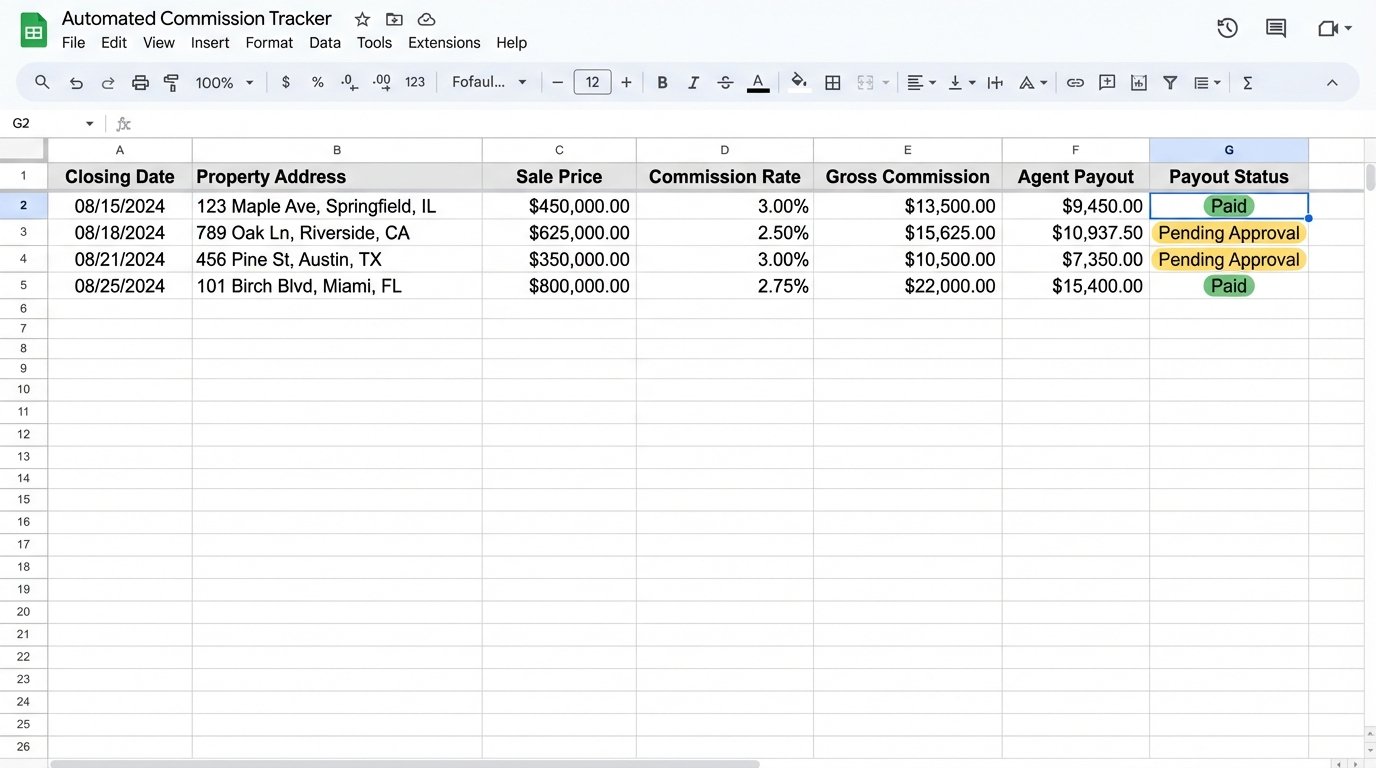Toggle bold formatting
1376x768 pixels.
click(662, 82)
